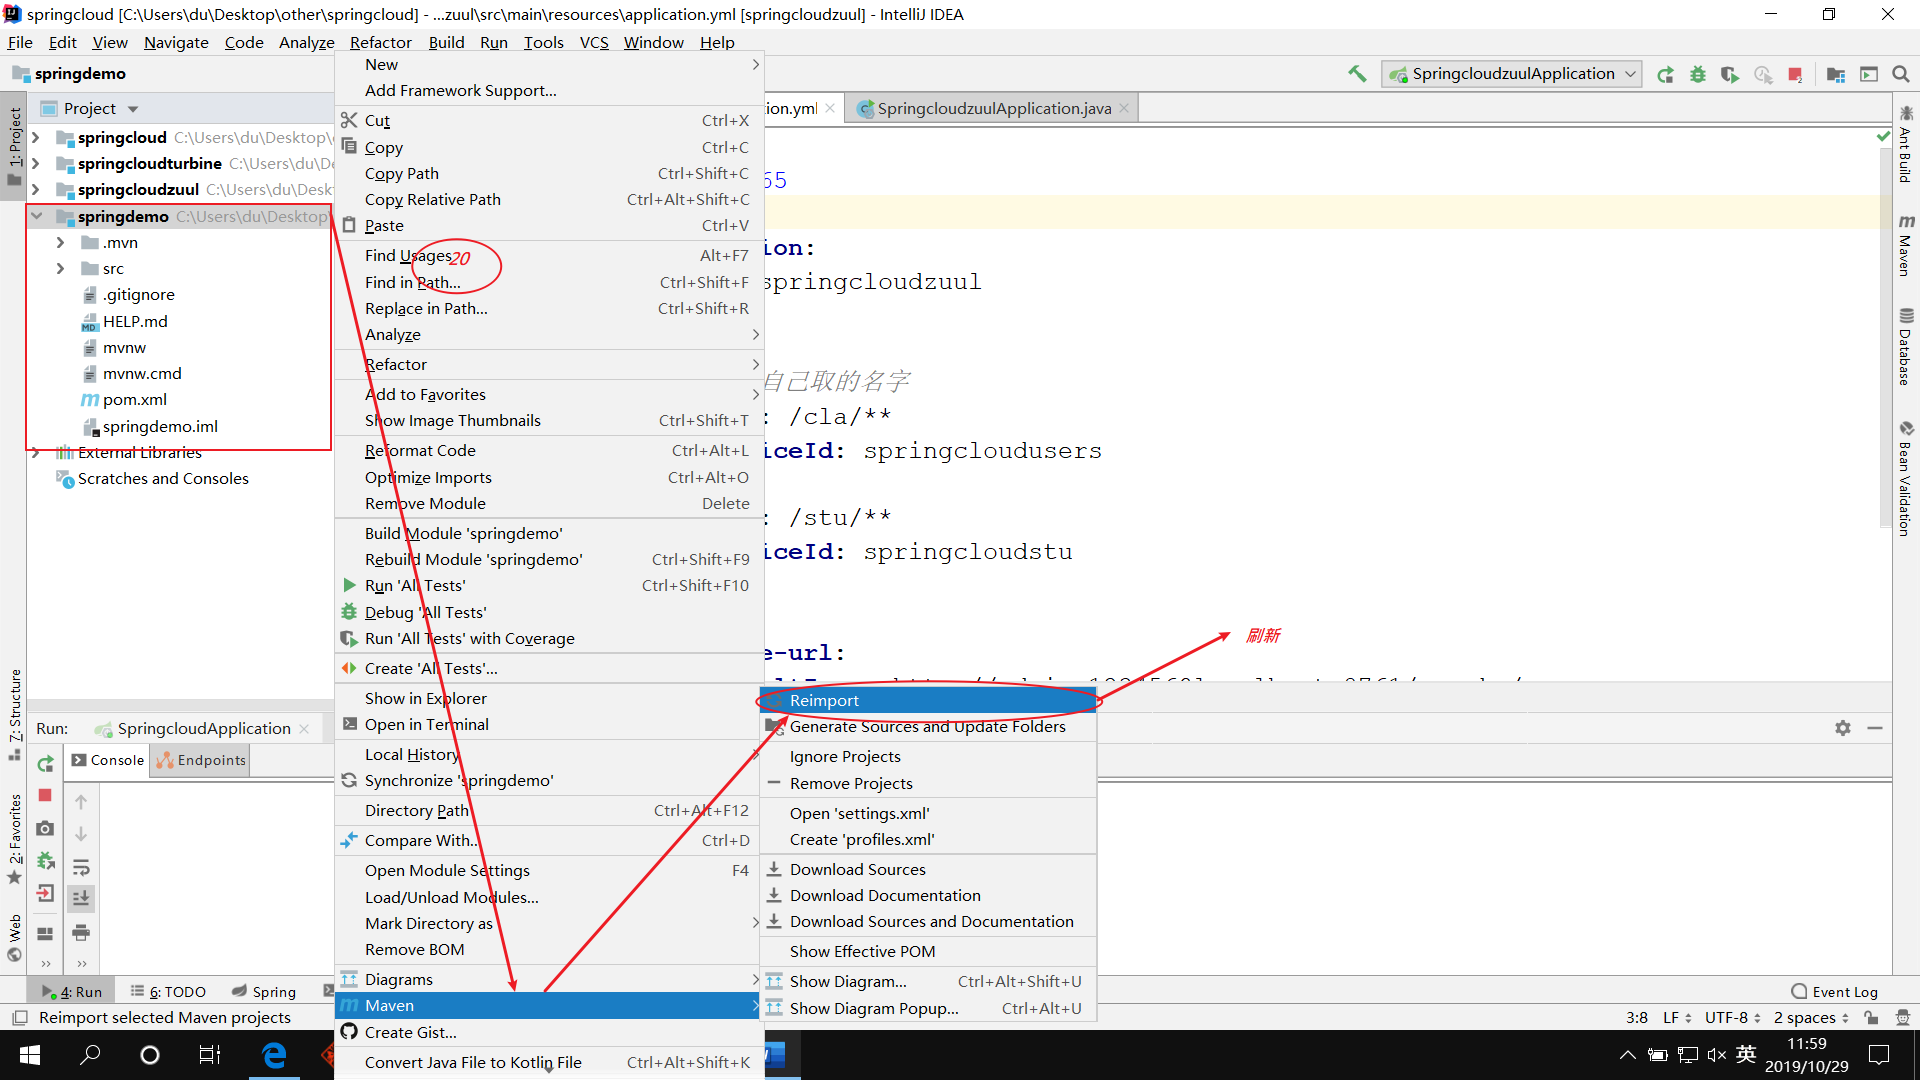Open the Ant Build tool window

(1906, 144)
